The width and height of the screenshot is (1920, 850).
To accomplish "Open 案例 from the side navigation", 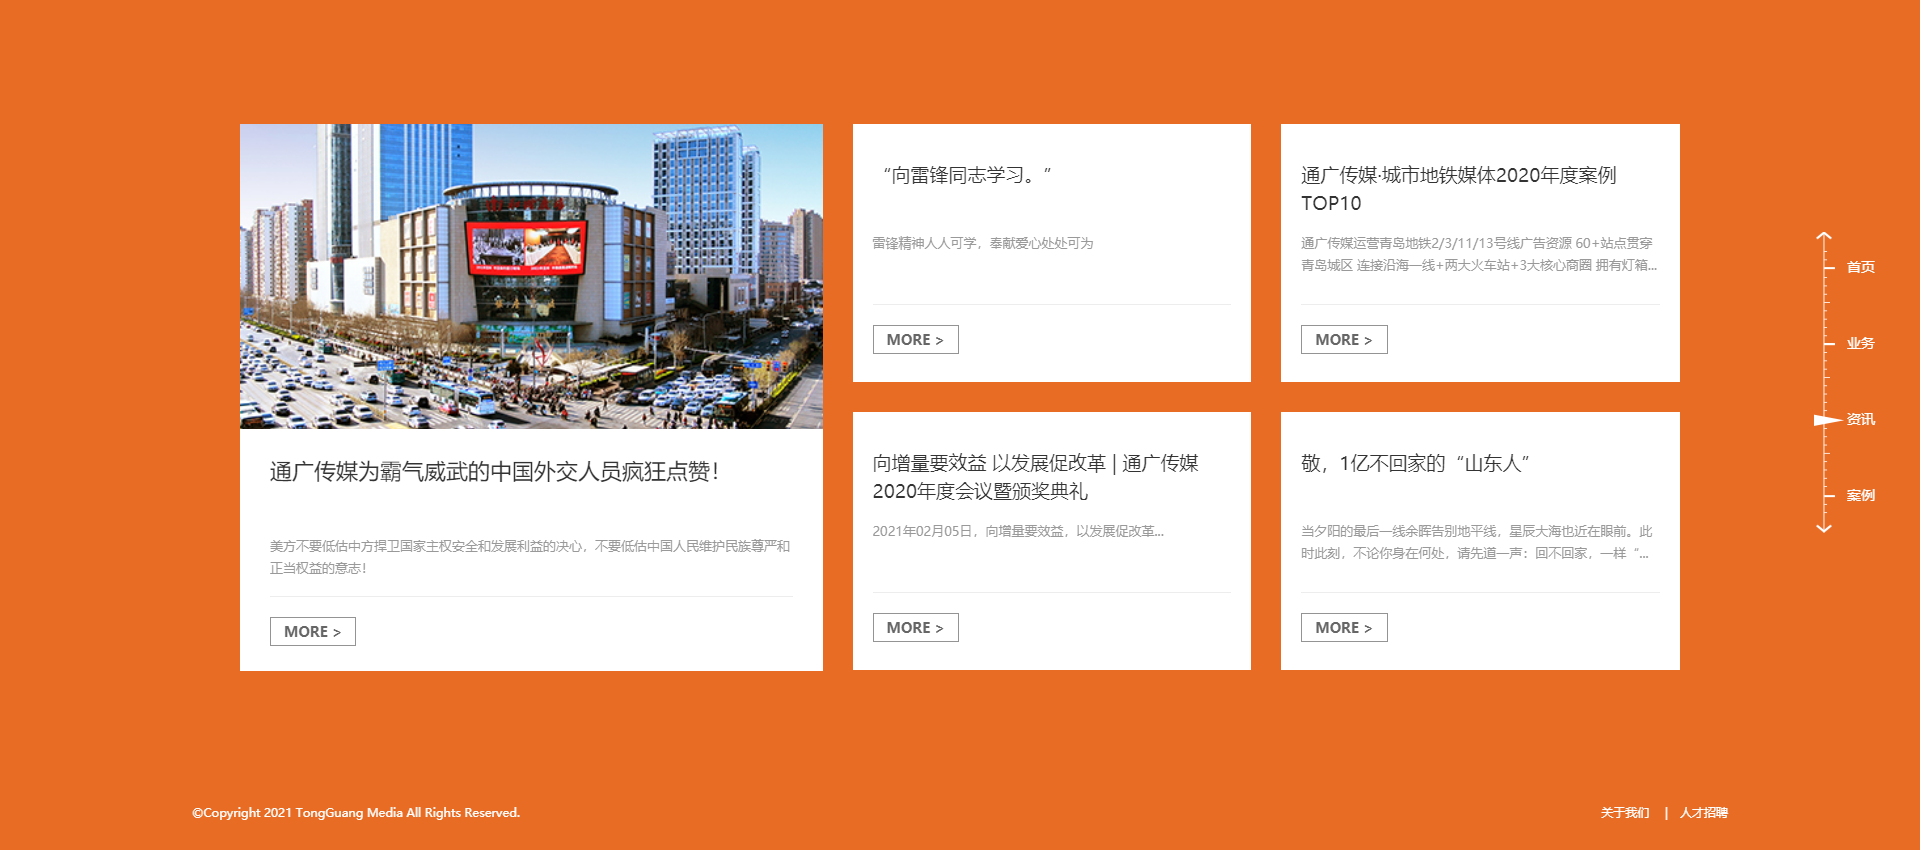I will click(x=1860, y=495).
